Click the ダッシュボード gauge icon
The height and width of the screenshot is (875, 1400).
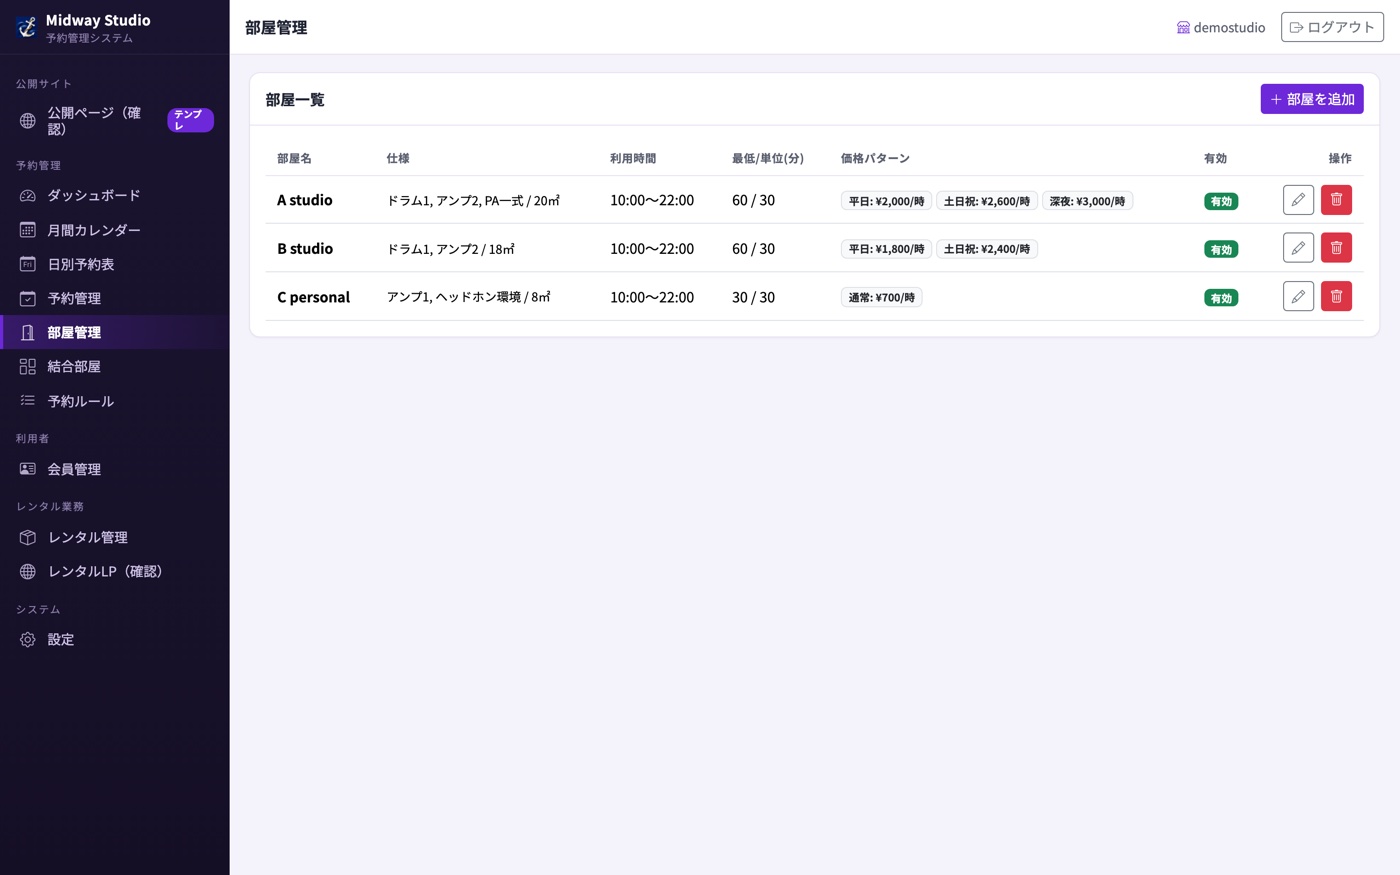pyautogui.click(x=28, y=196)
